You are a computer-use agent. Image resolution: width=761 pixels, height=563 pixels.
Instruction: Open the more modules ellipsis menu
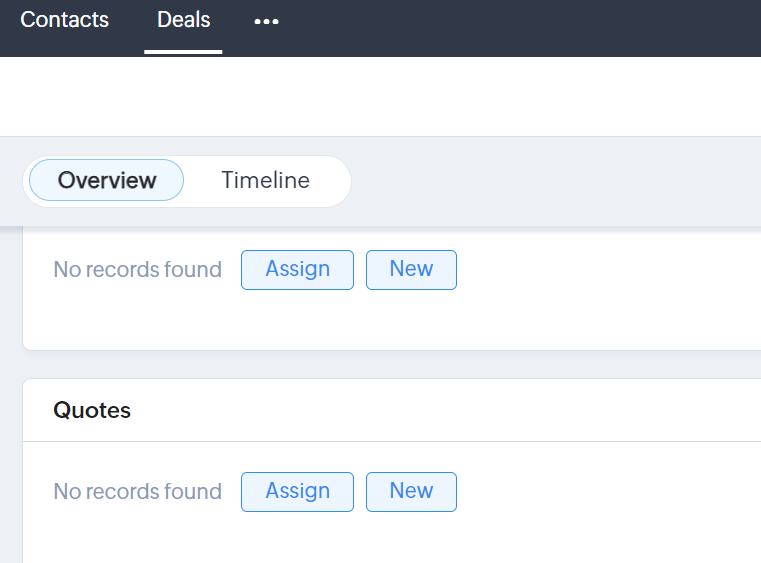pos(266,21)
